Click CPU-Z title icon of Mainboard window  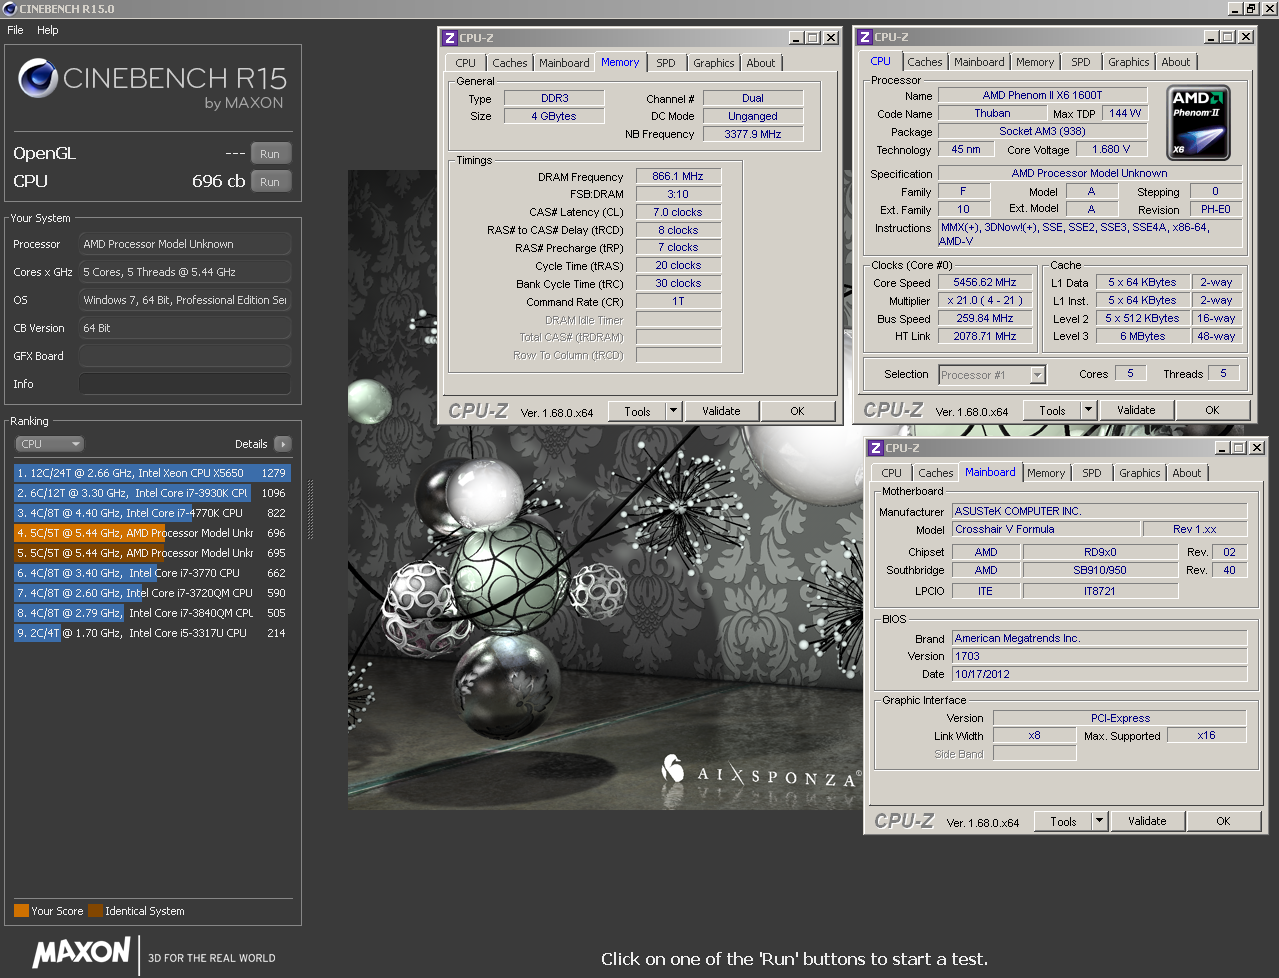point(876,448)
